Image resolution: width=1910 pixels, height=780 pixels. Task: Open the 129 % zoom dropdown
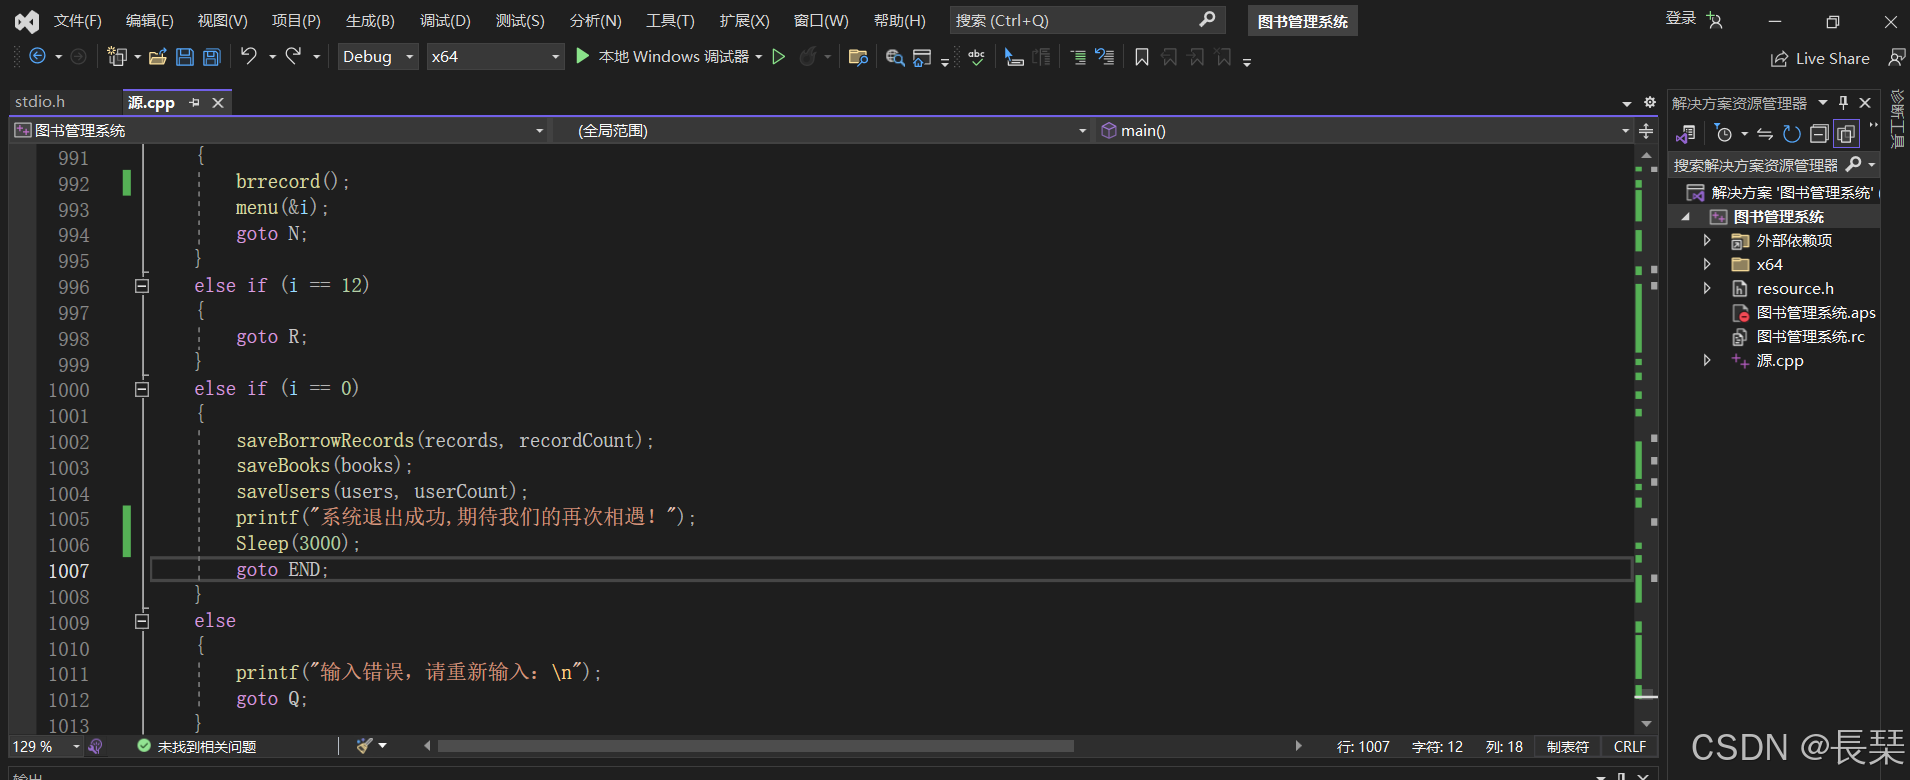(76, 747)
